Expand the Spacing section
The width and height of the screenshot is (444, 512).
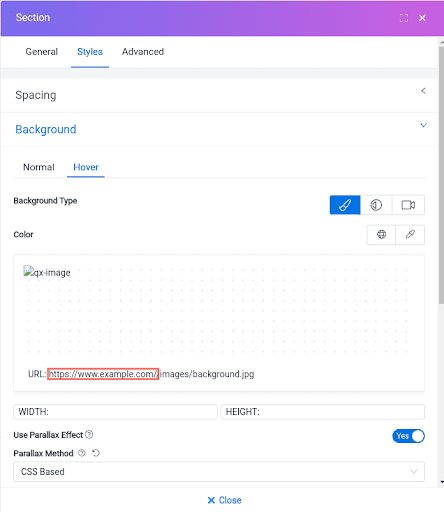[219, 95]
